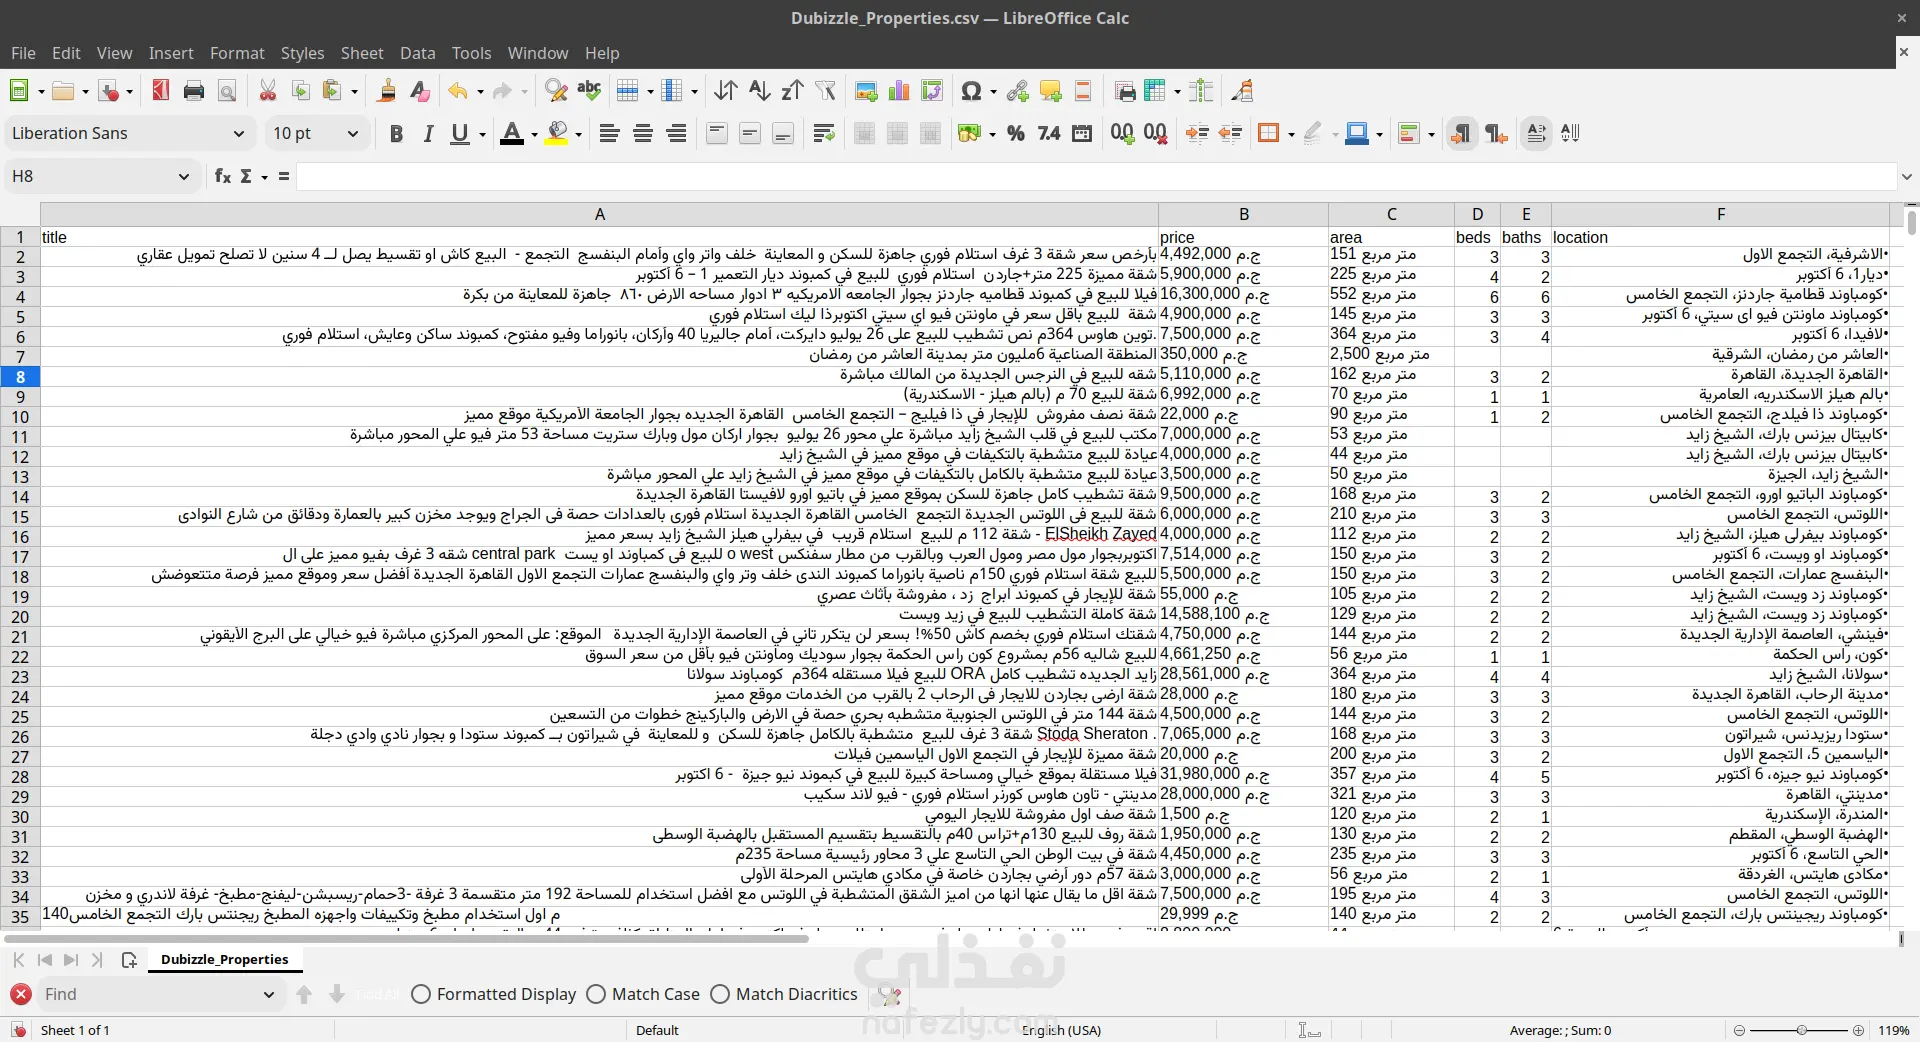Viewport: 1920px width, 1042px height.
Task: Open the File menu
Action: coord(23,53)
